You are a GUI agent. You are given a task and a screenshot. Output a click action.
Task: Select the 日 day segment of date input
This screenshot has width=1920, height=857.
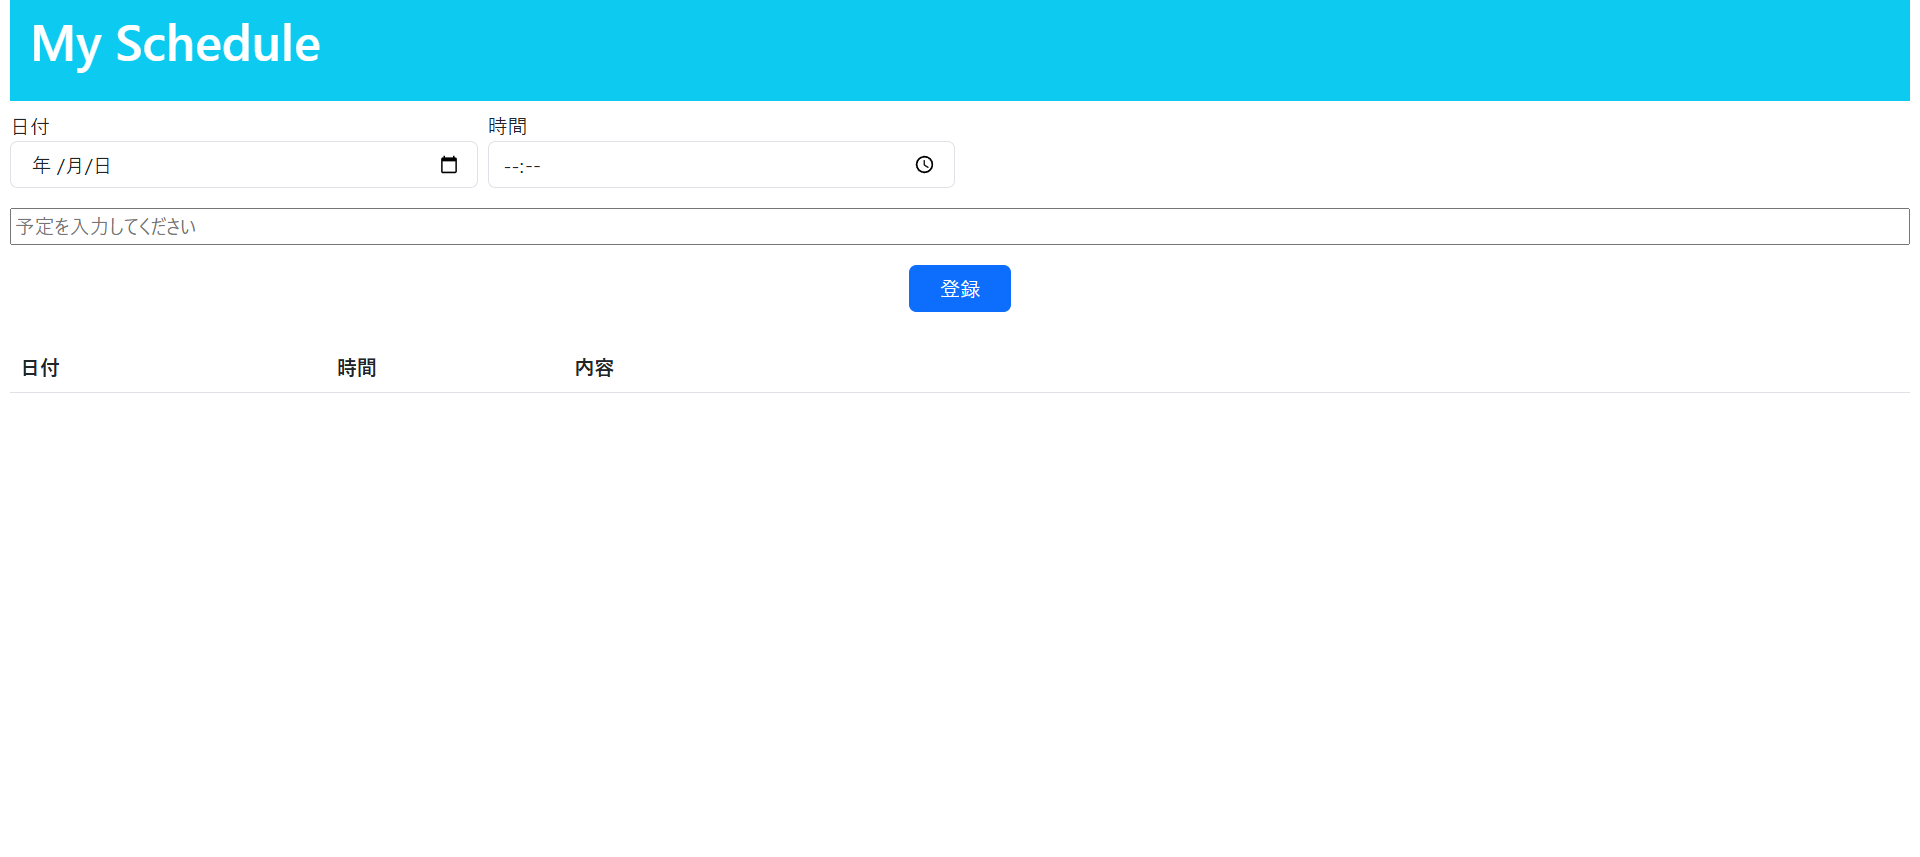pyautogui.click(x=102, y=166)
